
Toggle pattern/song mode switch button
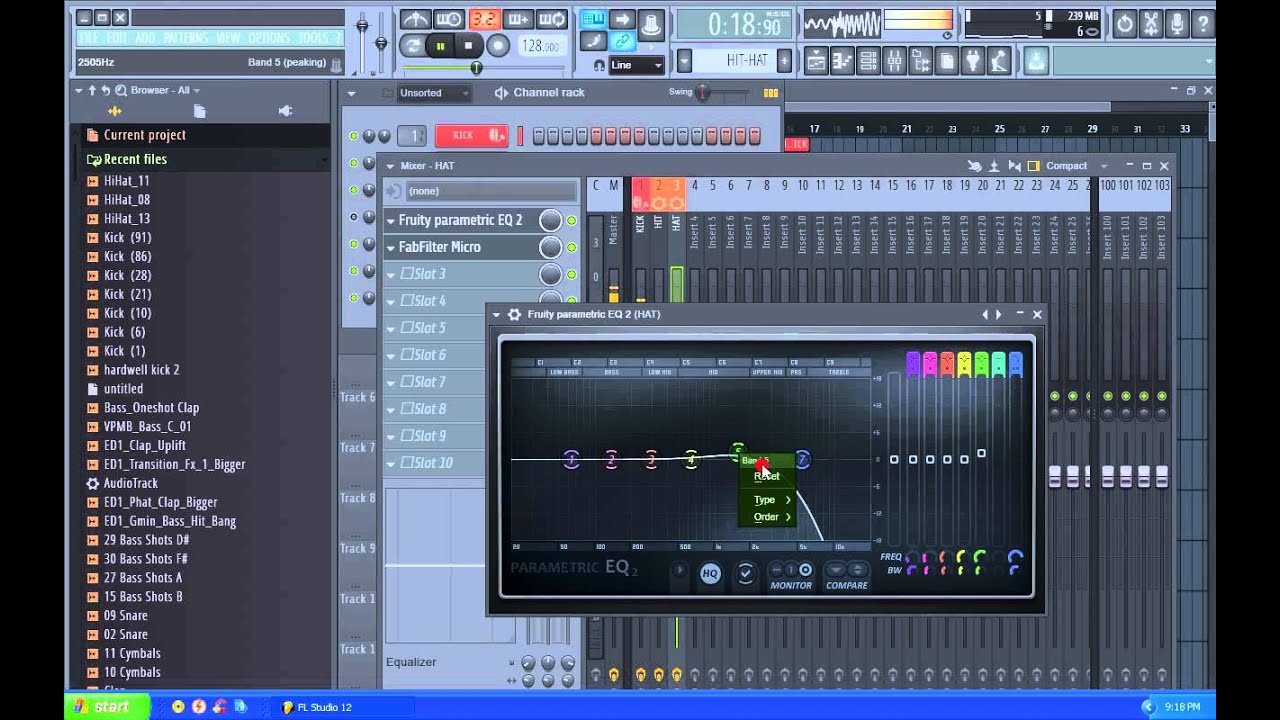coord(412,46)
